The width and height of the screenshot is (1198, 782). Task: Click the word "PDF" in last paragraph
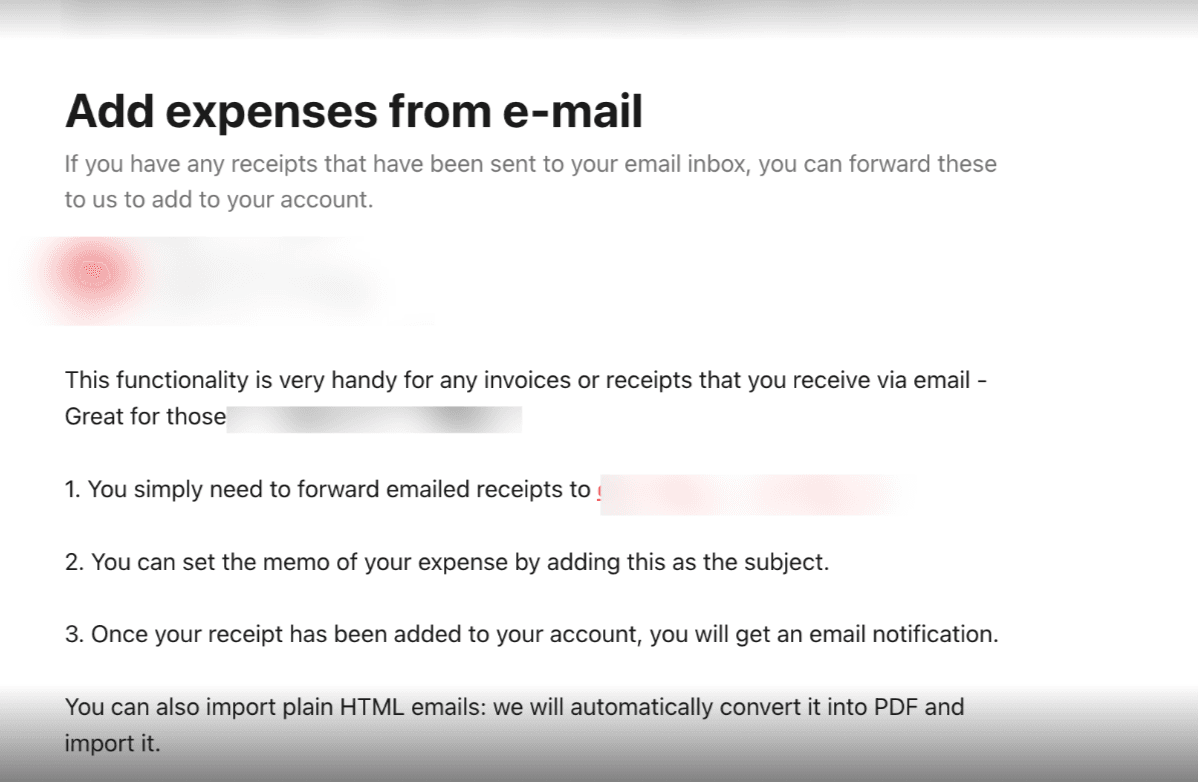coord(896,708)
